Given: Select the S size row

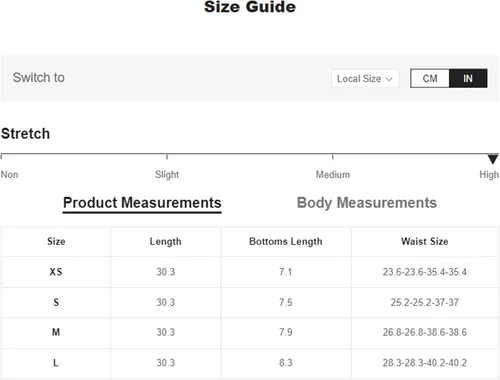Looking at the screenshot, I should (x=250, y=302).
